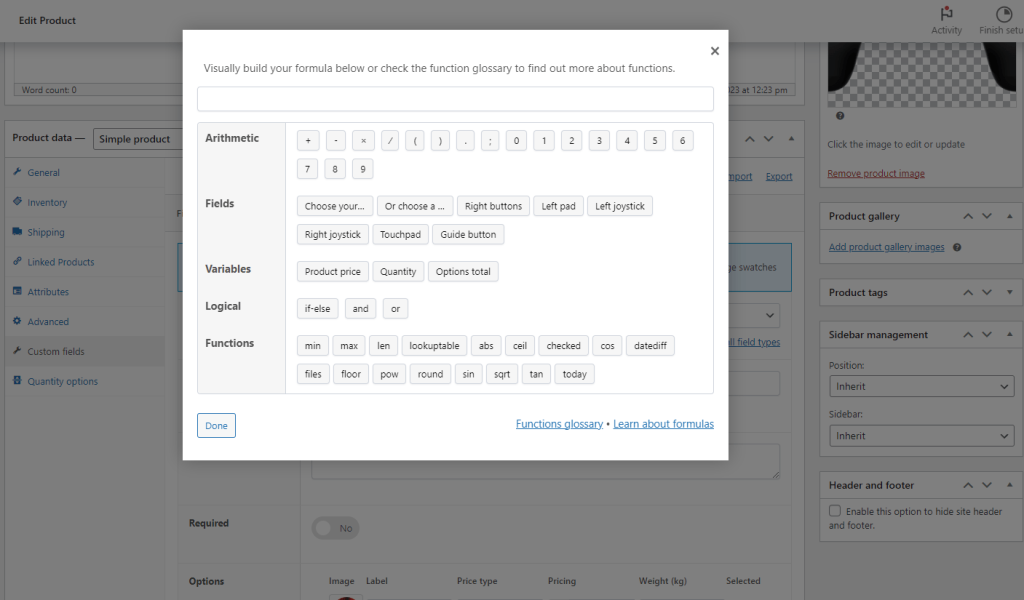Click the Activity icon in the top bar
The height and width of the screenshot is (600, 1024).
(946, 15)
